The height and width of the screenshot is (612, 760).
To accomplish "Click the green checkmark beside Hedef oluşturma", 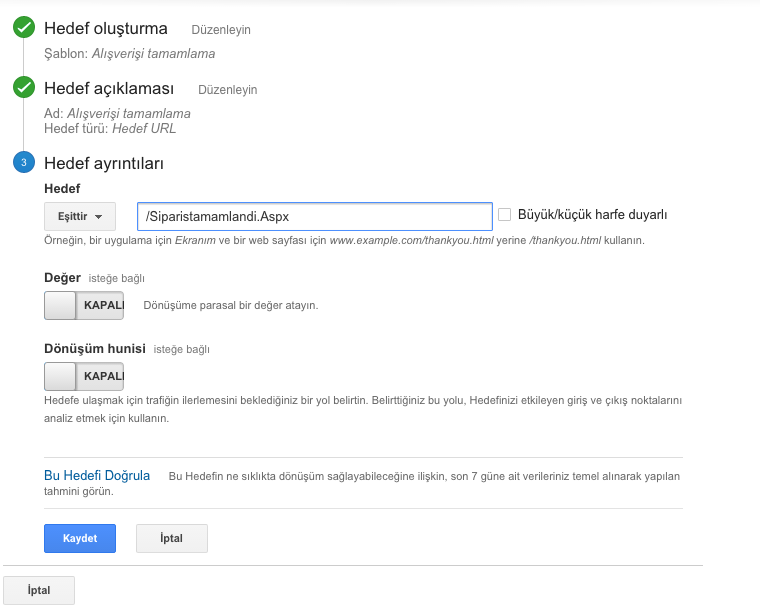I will point(24,27).
